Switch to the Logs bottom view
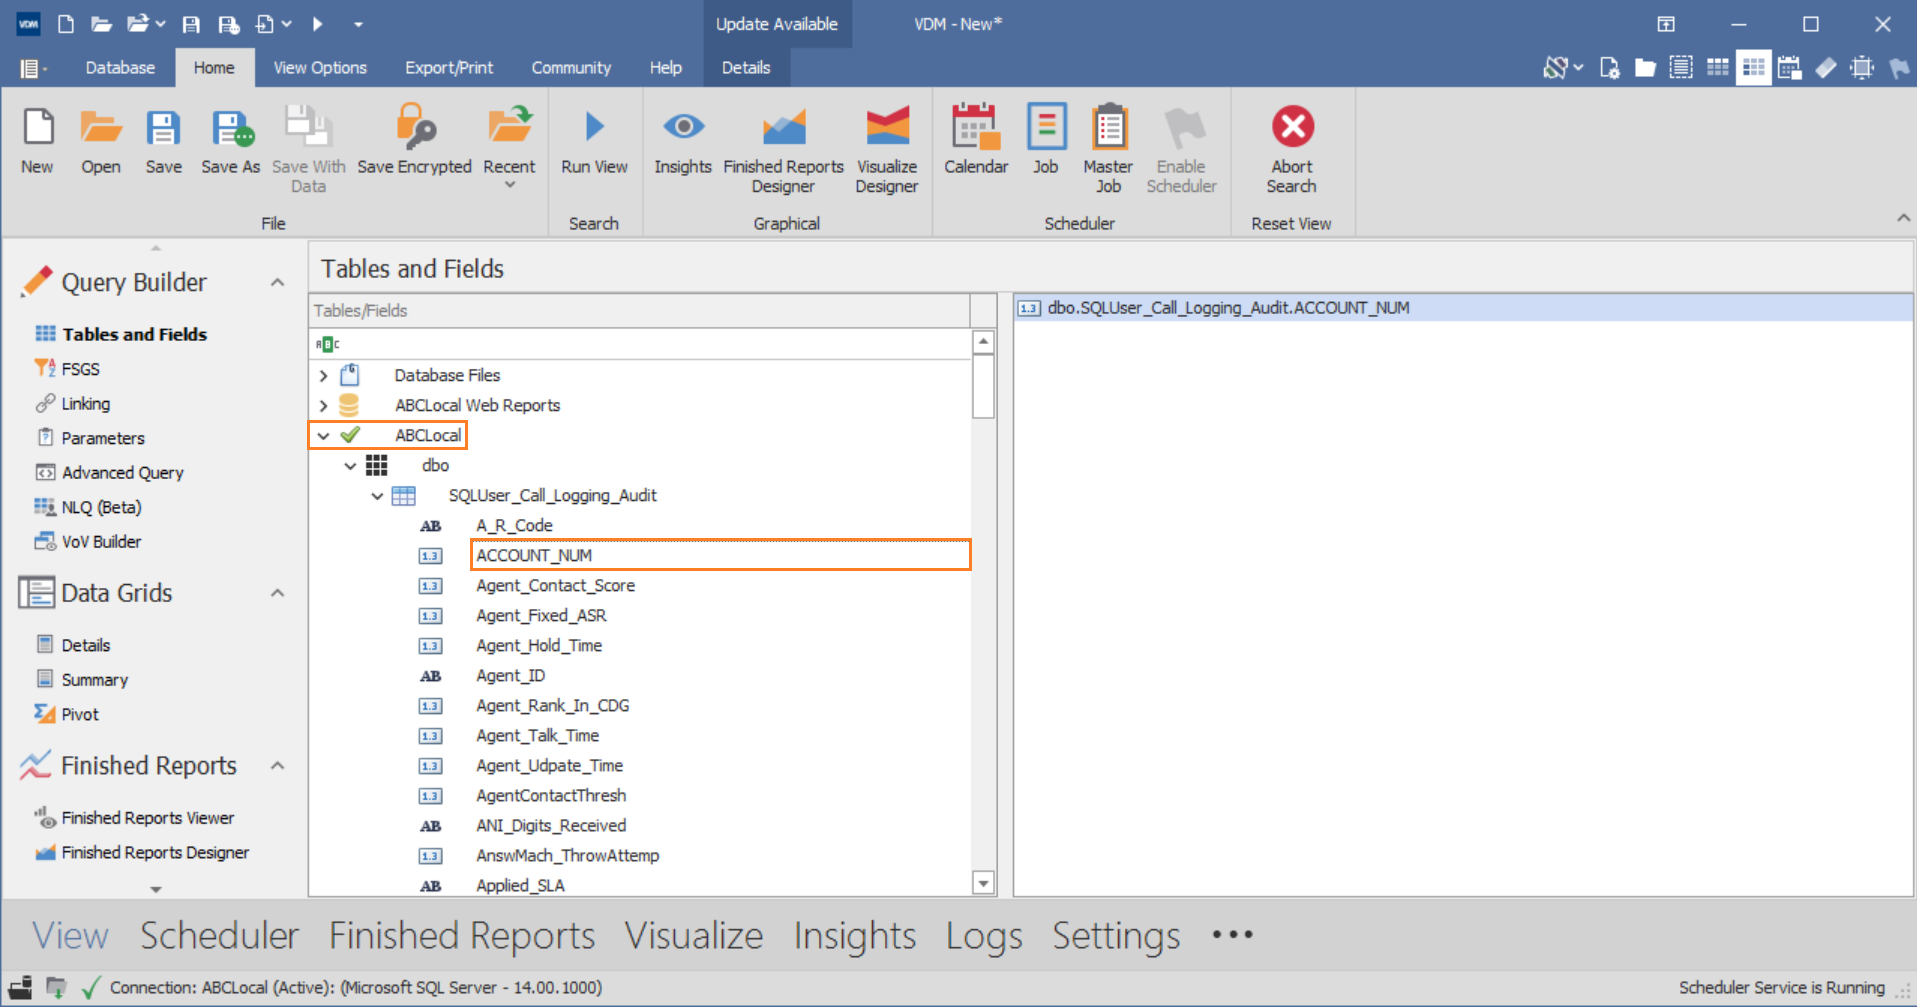 984,936
